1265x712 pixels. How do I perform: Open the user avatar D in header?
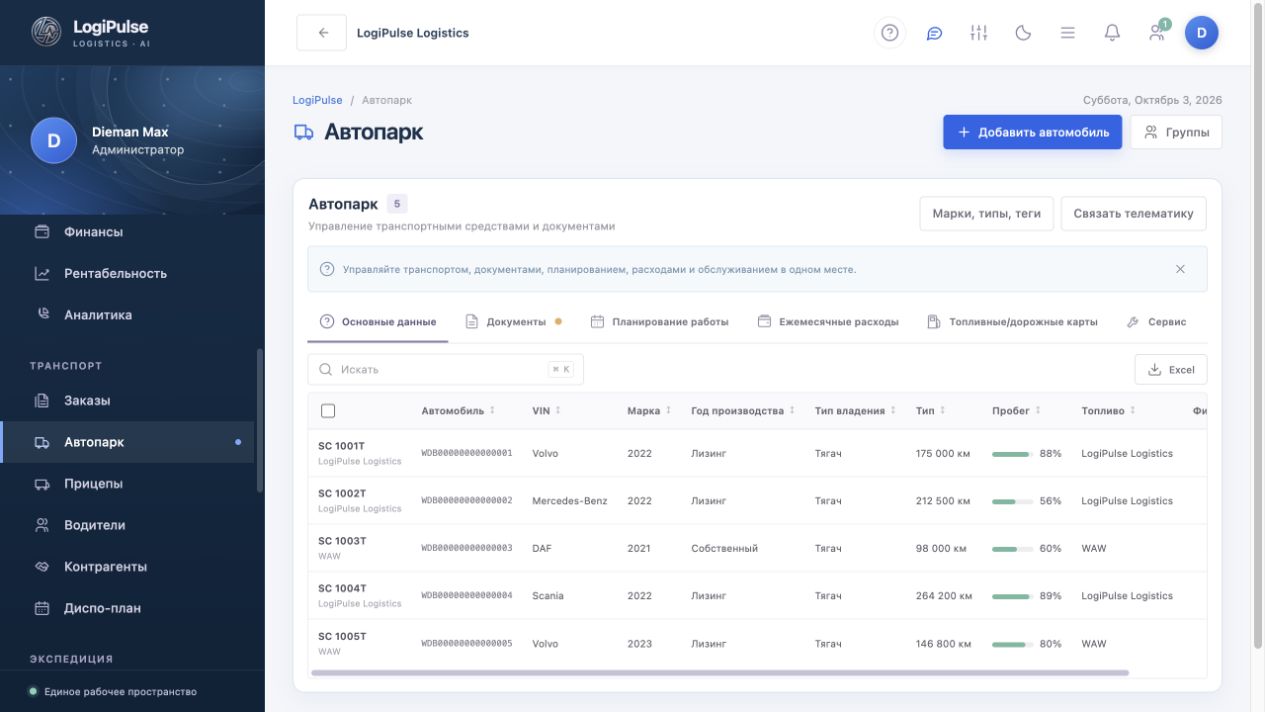(1201, 33)
